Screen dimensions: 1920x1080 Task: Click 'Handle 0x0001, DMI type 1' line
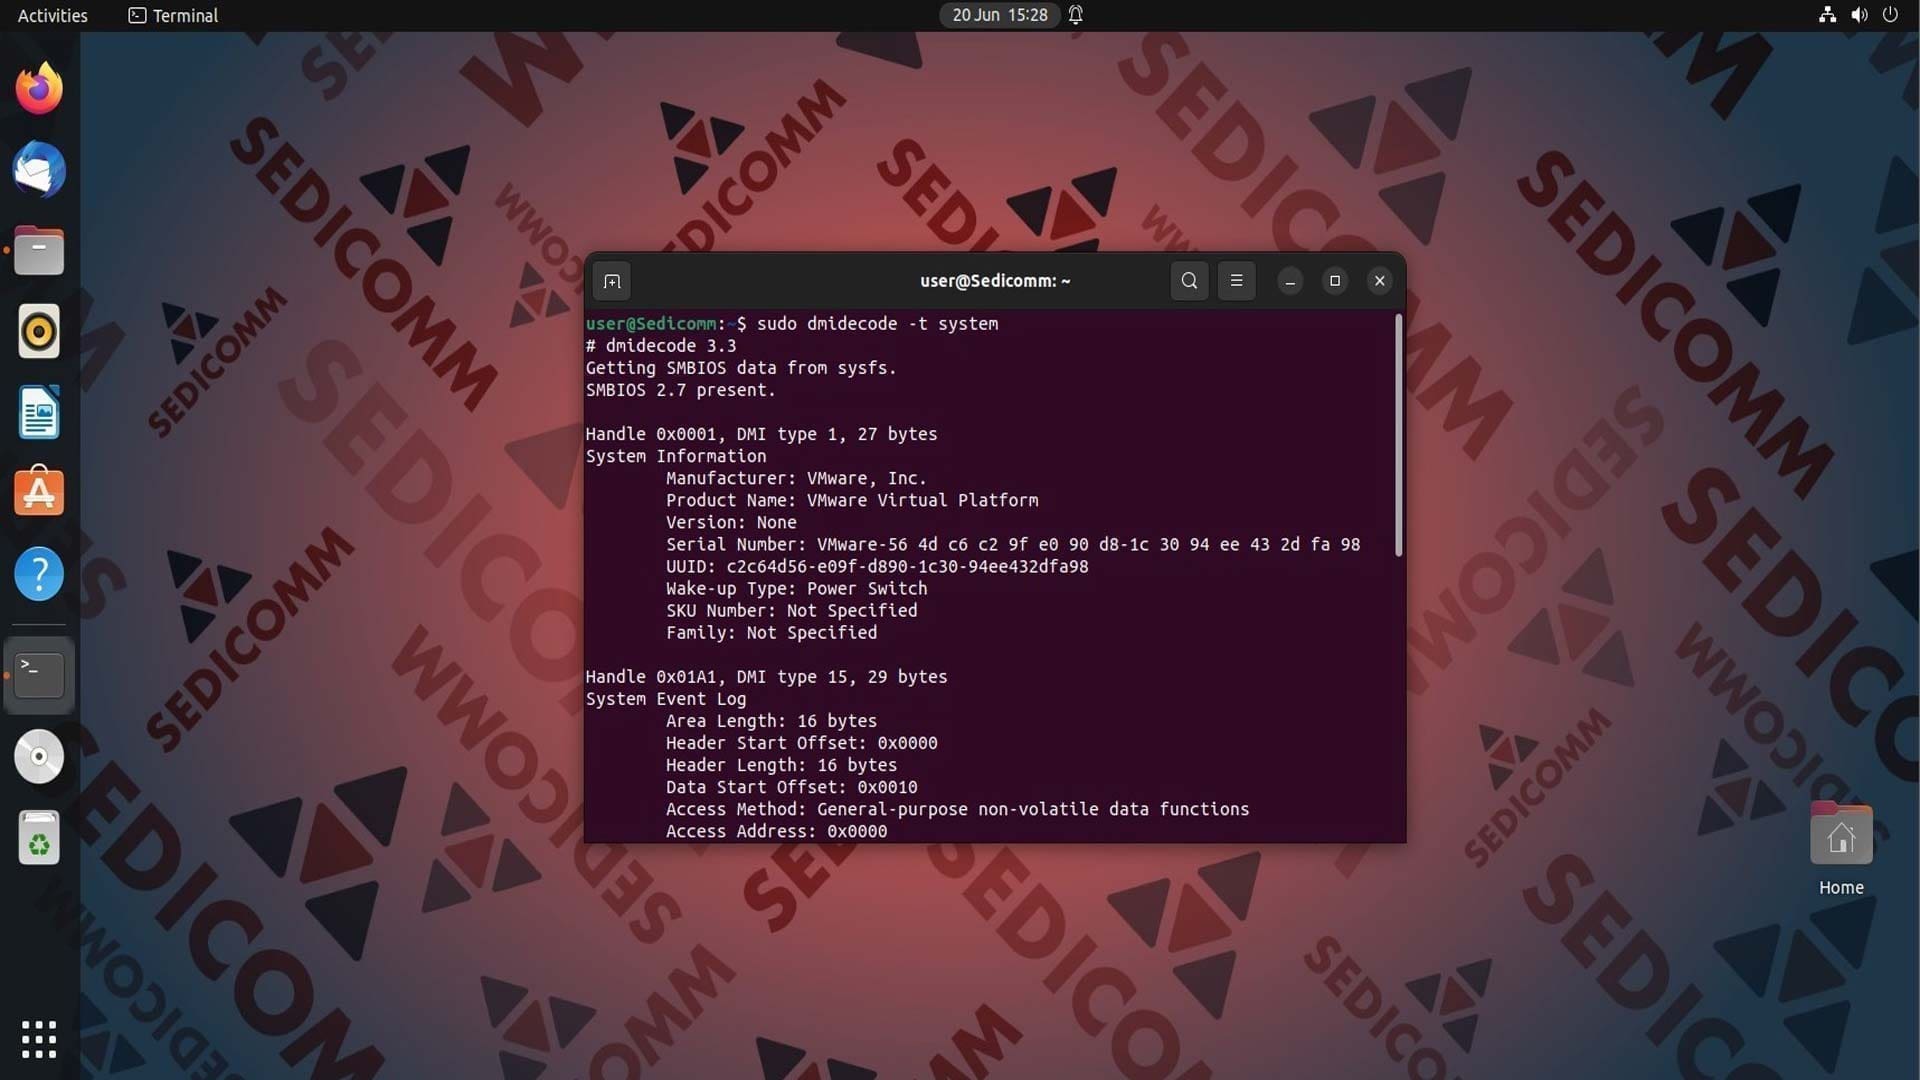[x=761, y=434]
